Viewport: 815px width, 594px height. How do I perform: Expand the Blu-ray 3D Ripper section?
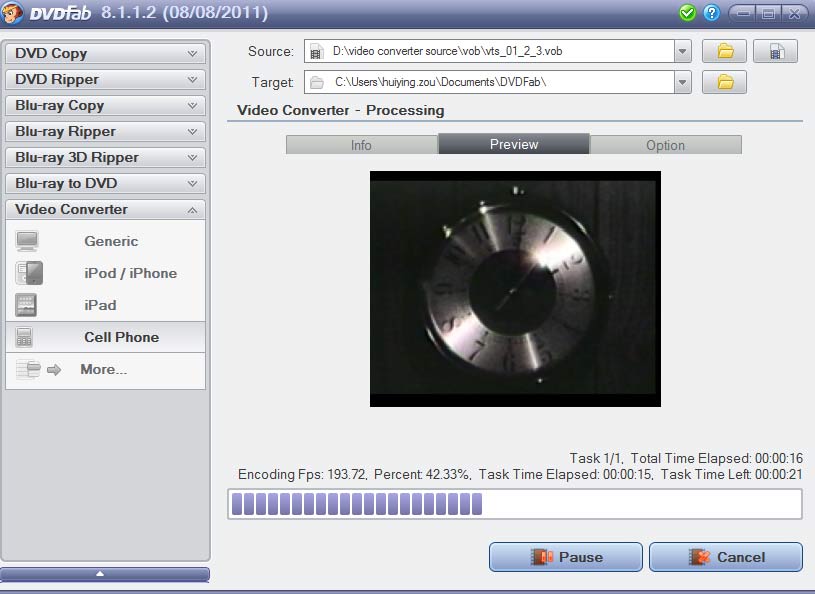pyautogui.click(x=106, y=157)
